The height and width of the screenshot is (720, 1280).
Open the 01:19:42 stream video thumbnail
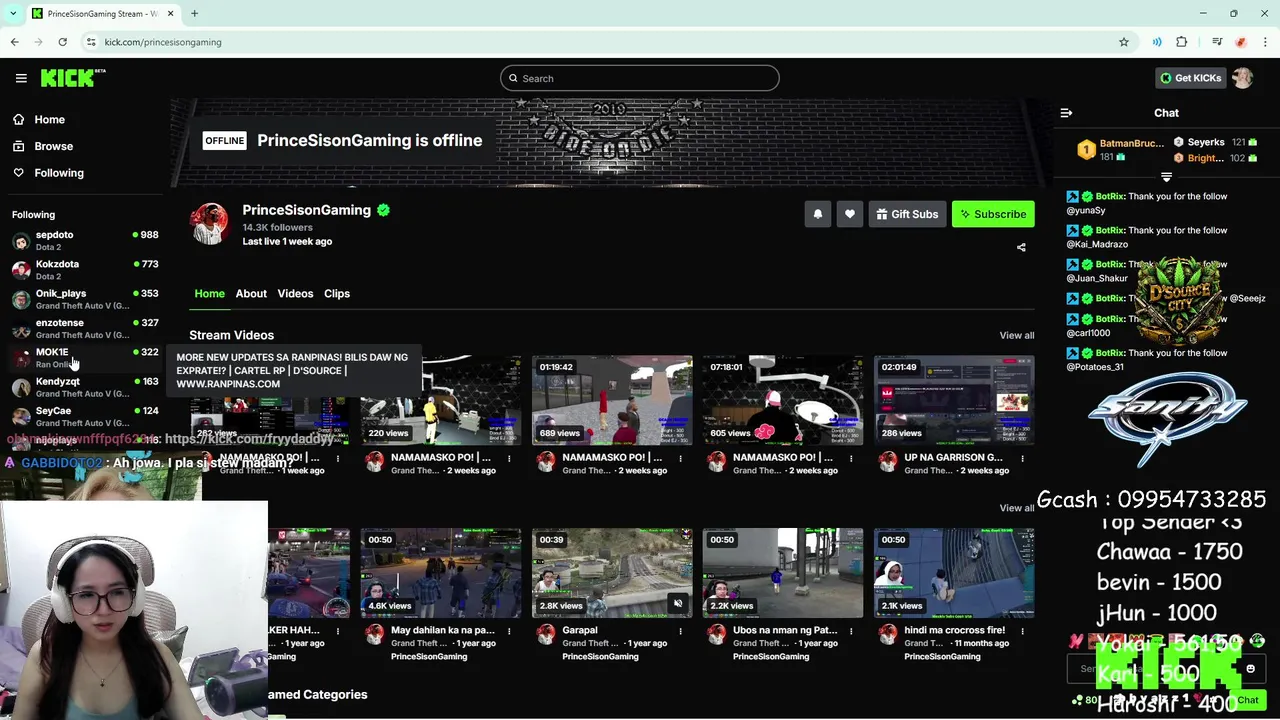[x=612, y=400]
